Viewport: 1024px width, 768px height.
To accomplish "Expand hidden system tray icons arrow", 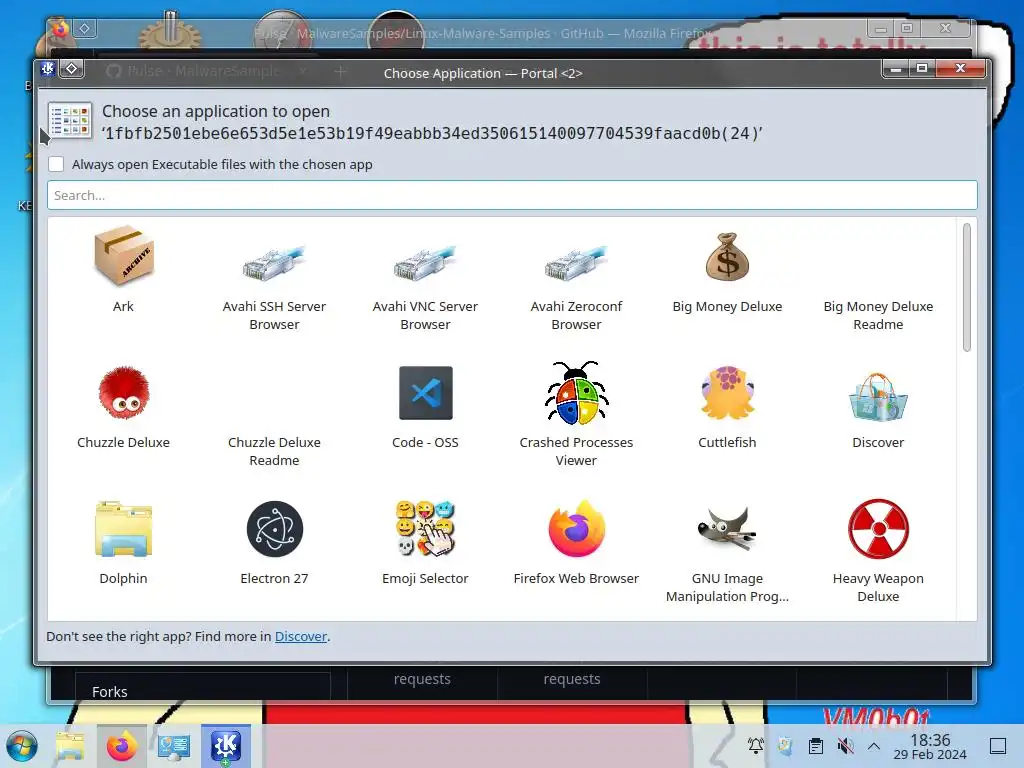I will pos(874,745).
